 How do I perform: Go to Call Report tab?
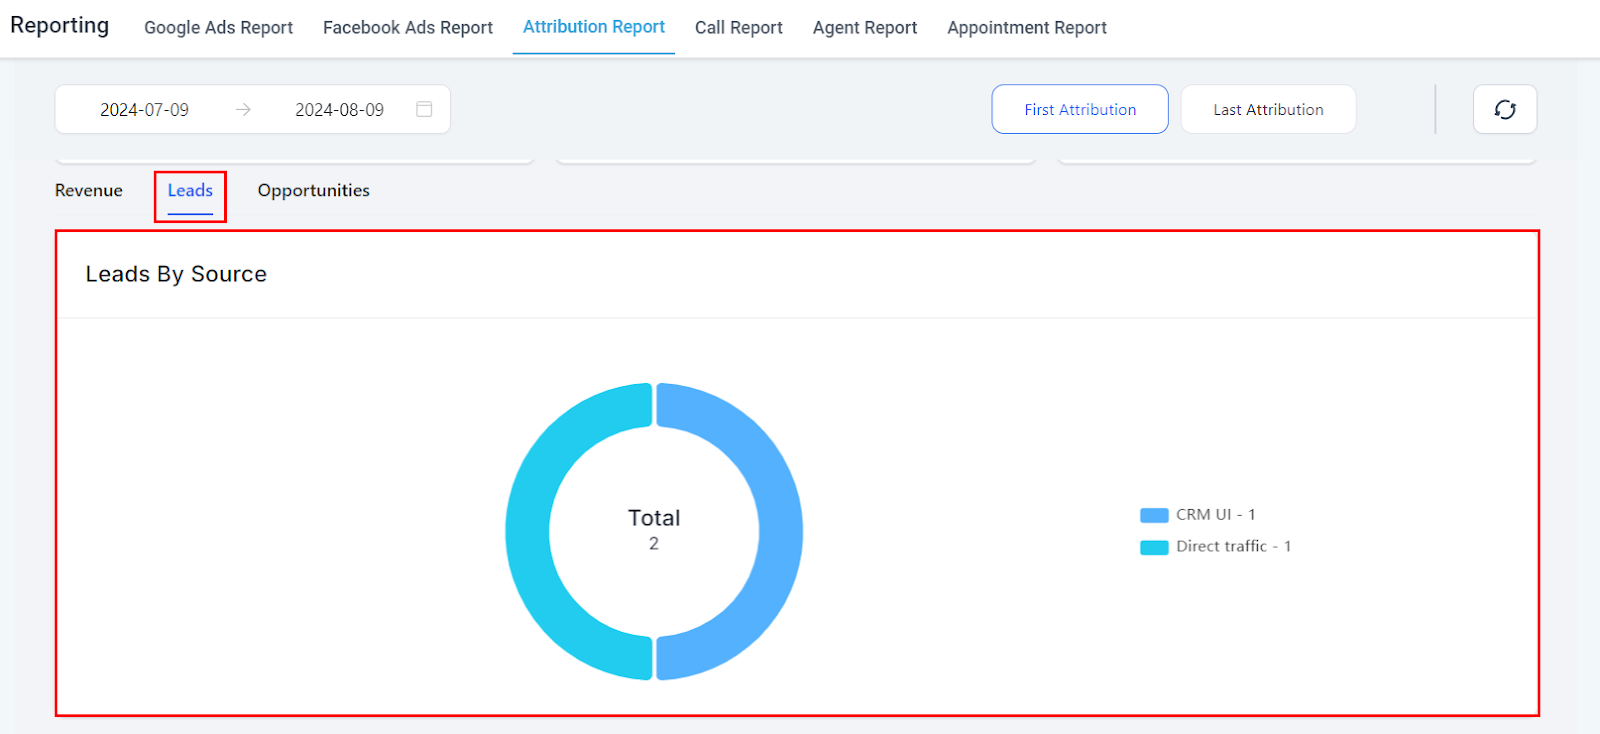click(x=739, y=28)
